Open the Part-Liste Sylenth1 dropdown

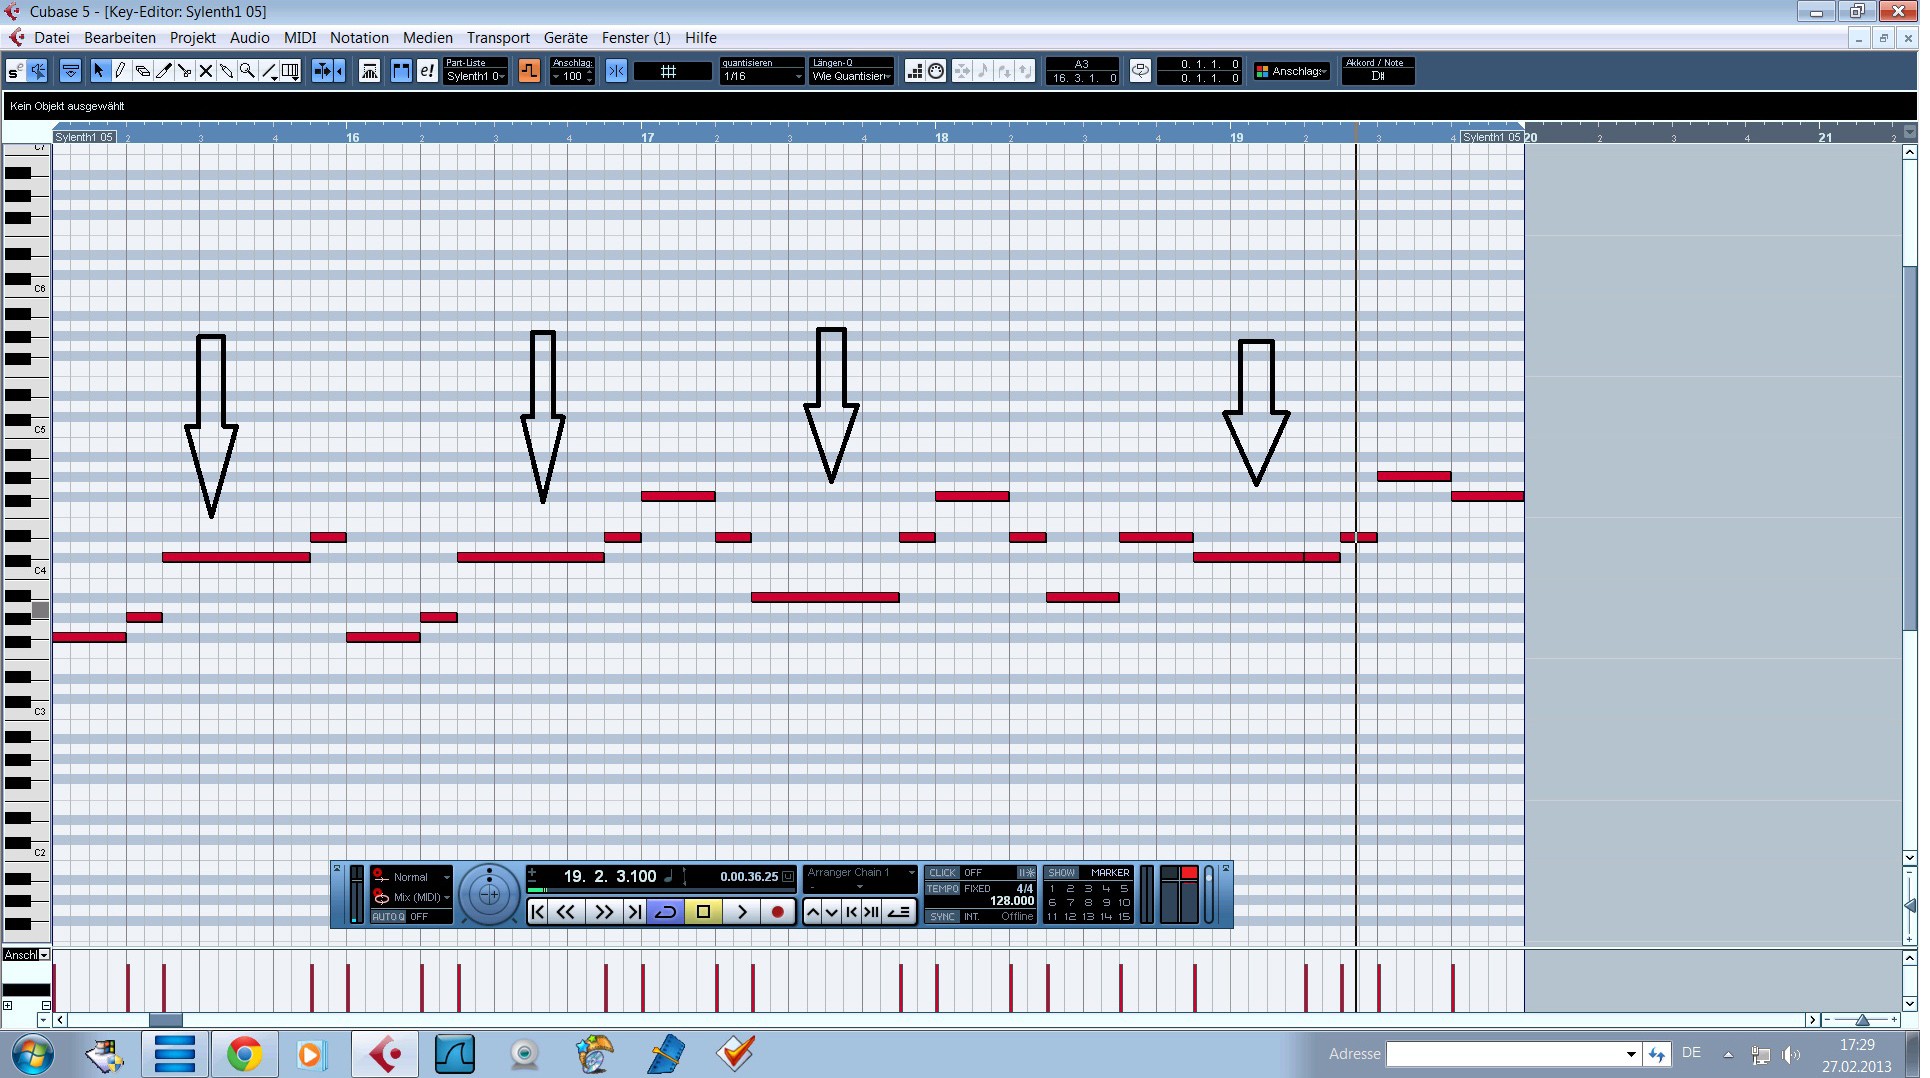click(476, 76)
